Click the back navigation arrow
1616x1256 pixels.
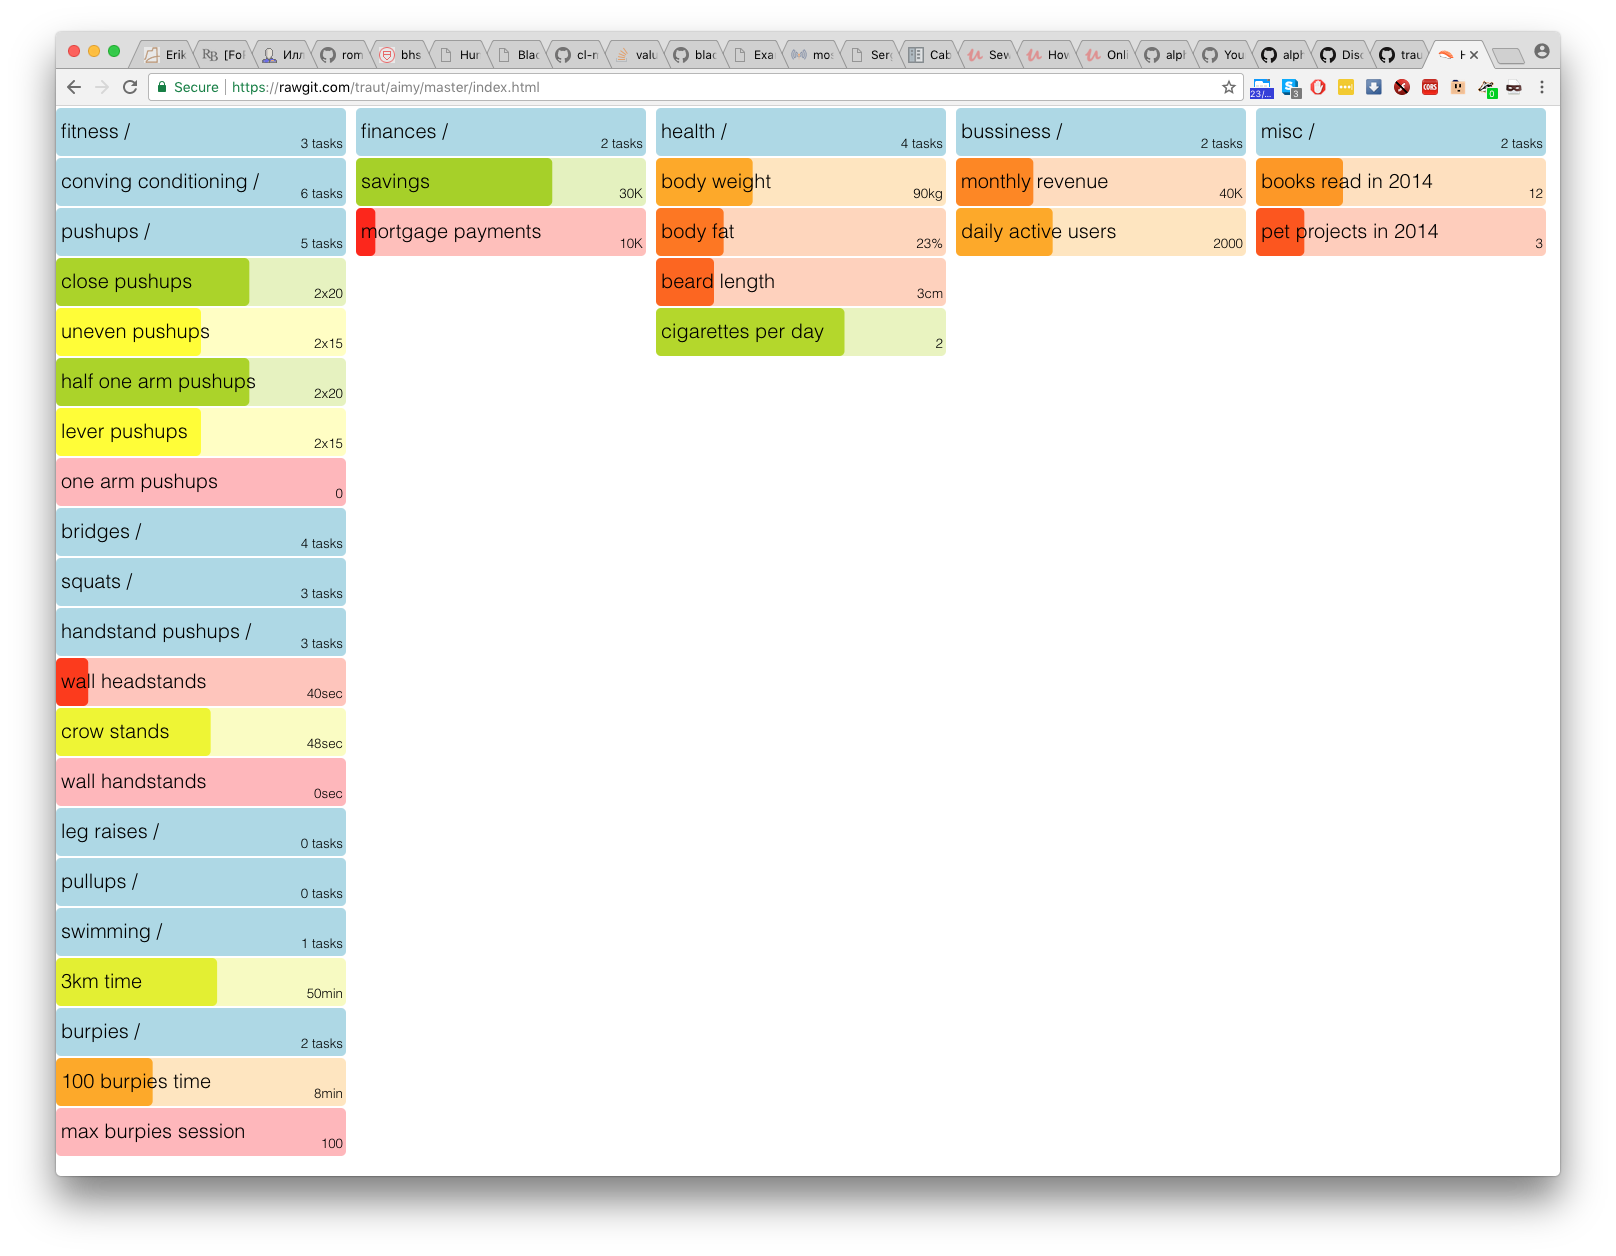[74, 87]
